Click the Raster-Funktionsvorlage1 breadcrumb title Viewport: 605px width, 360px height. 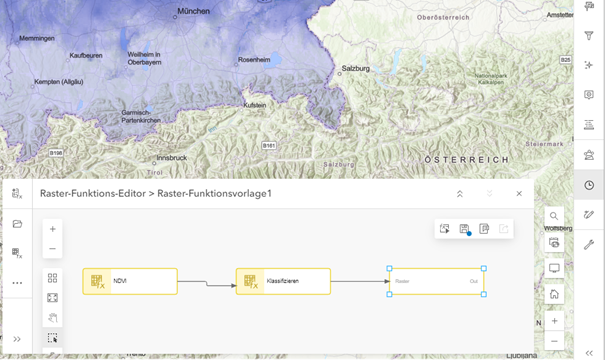pyautogui.click(x=215, y=193)
